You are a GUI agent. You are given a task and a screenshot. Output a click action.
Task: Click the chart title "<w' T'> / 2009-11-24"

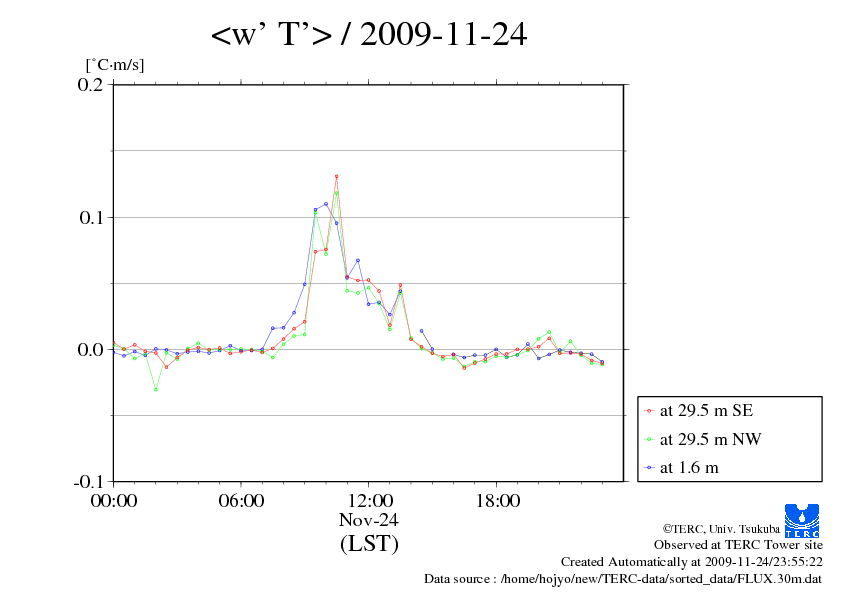click(369, 34)
